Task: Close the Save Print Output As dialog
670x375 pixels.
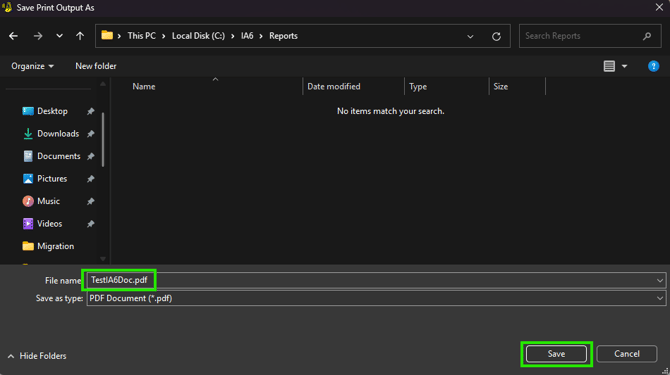Action: pyautogui.click(x=659, y=8)
